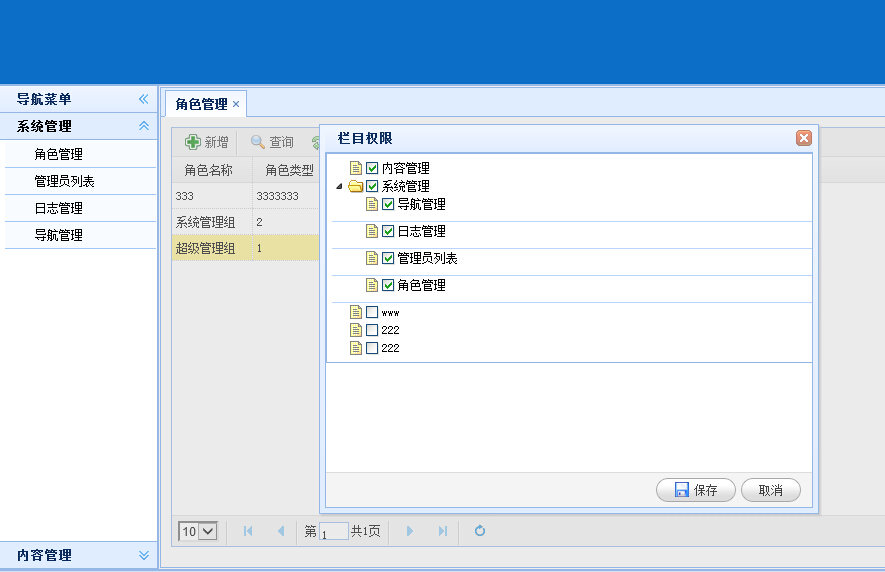Click the document icon beside 导航管理 node
Image resolution: width=885 pixels, height=572 pixels.
[x=371, y=204]
